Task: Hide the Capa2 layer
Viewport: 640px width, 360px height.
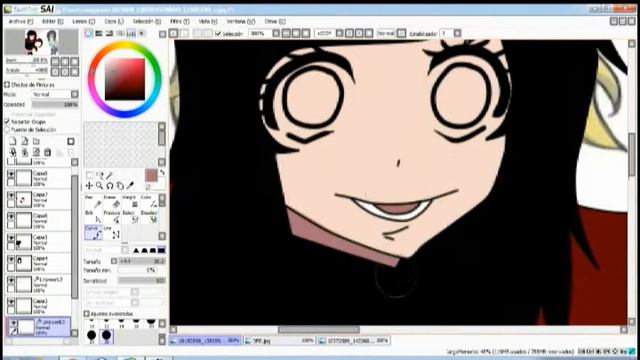Action: 11,302
